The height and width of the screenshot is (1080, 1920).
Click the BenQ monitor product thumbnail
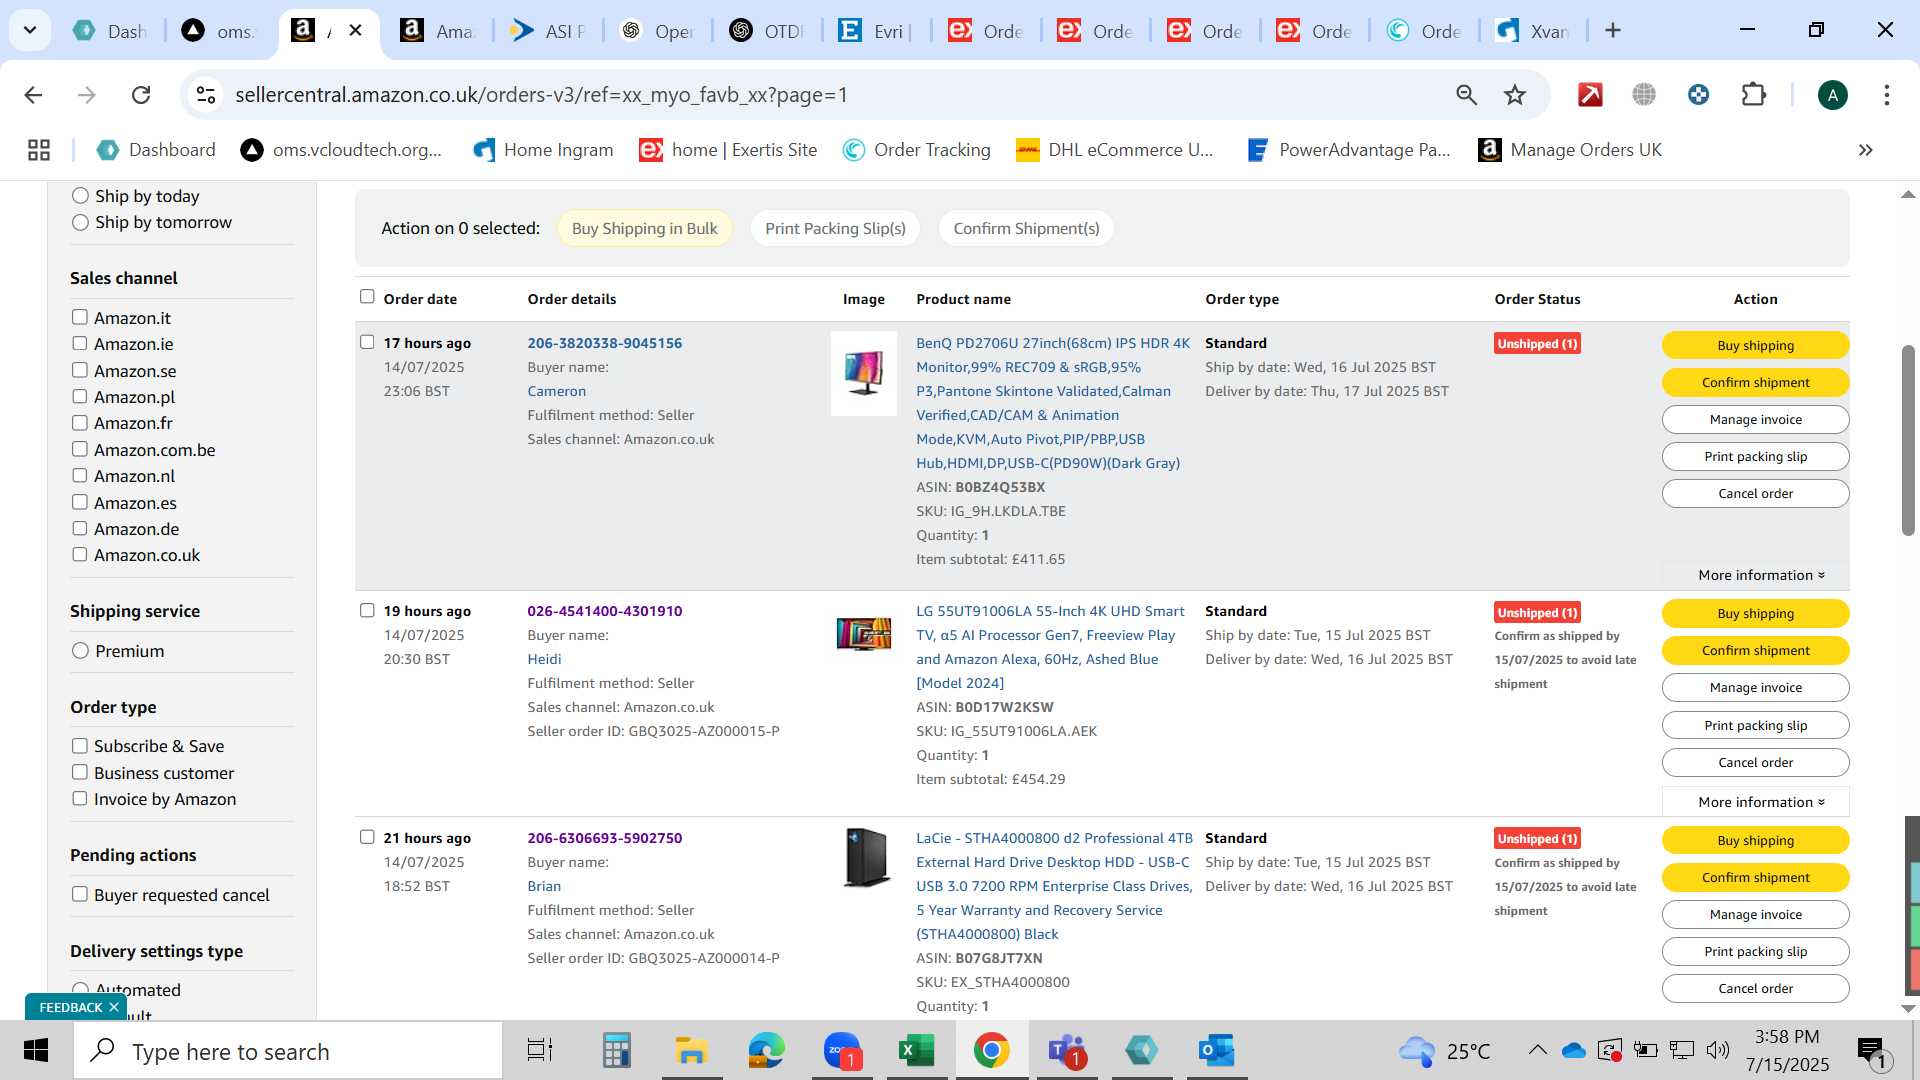coord(864,373)
